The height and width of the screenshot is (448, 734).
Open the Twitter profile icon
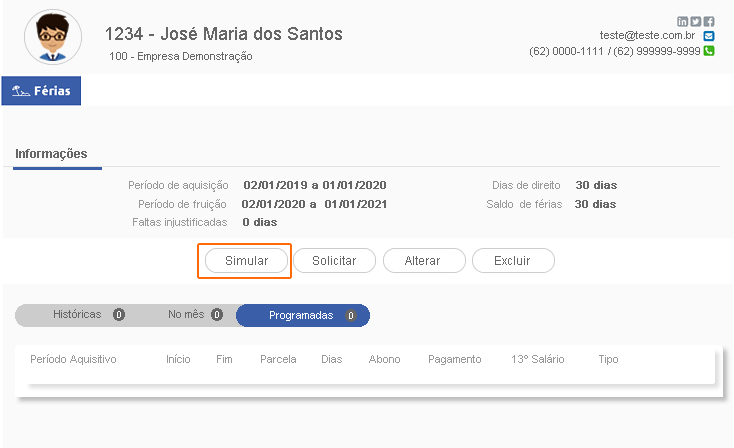click(x=696, y=22)
